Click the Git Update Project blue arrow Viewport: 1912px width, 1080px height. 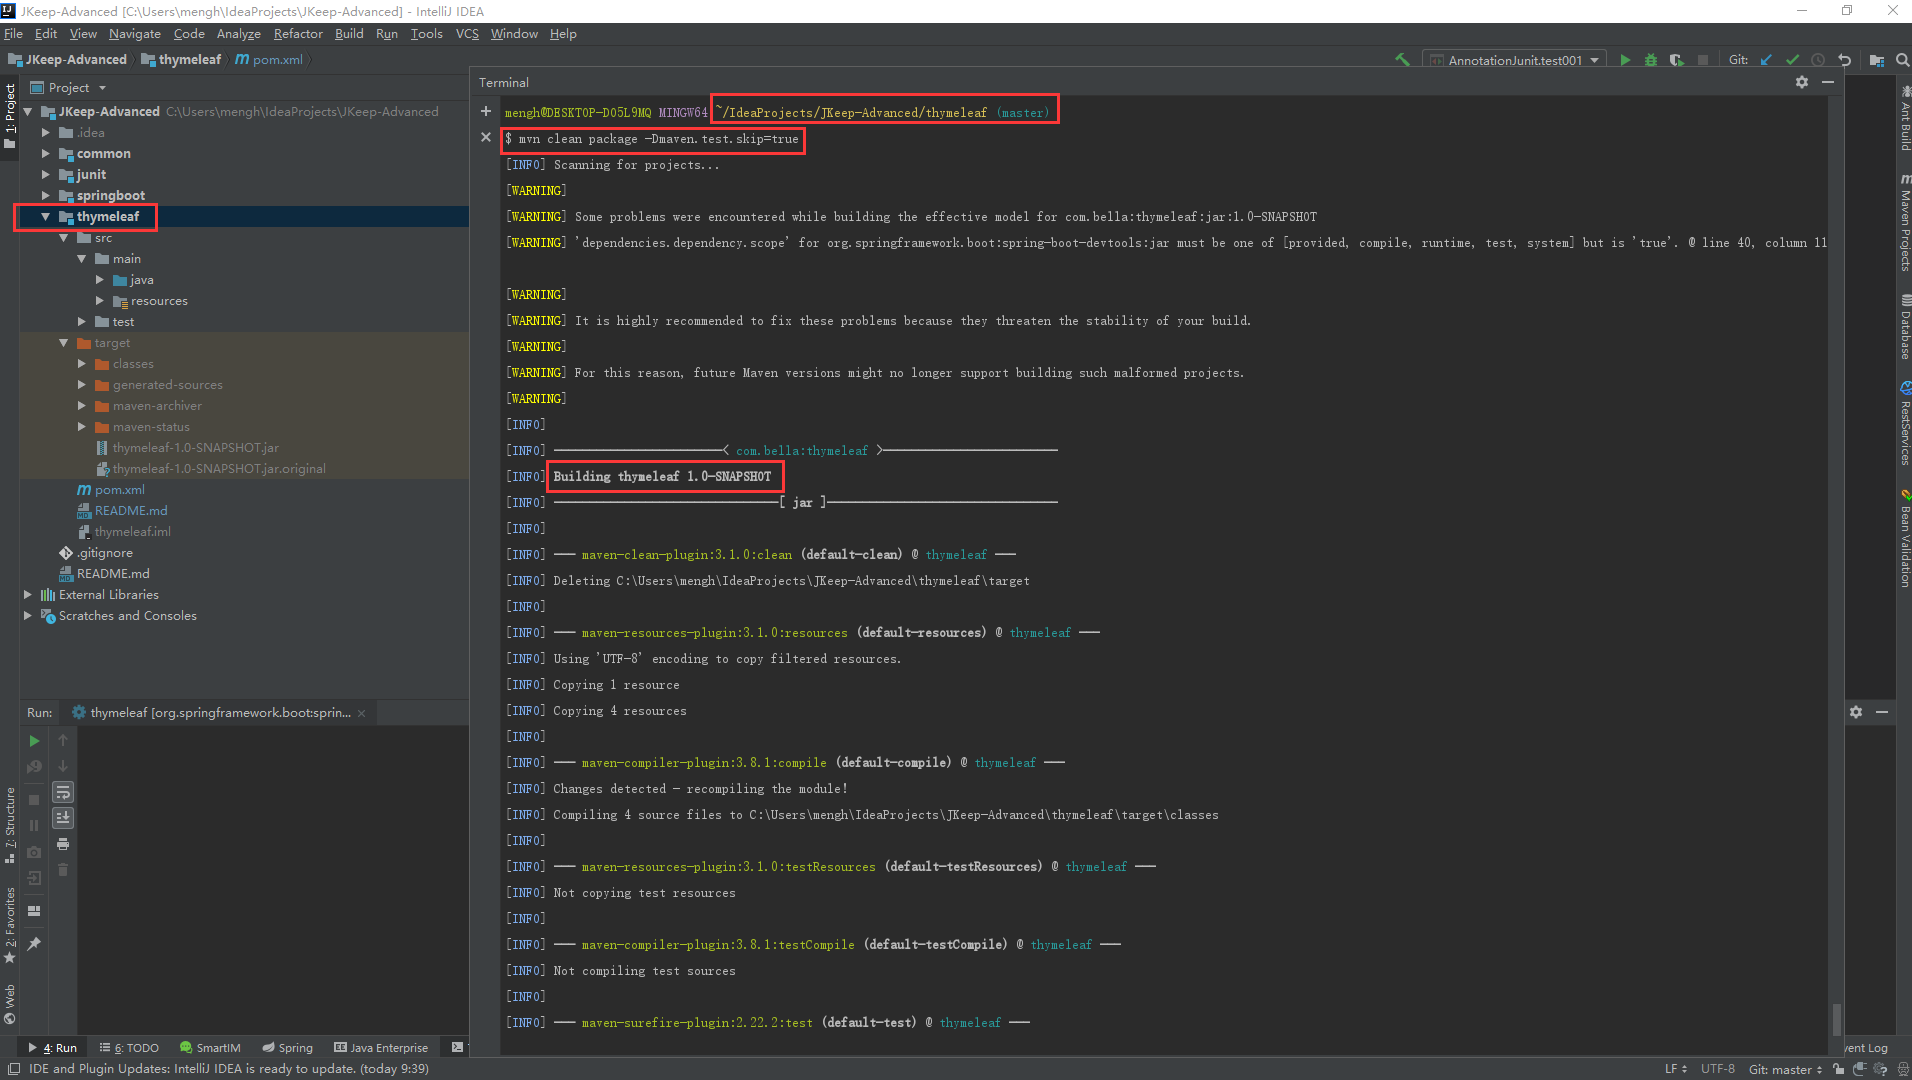pos(1766,60)
